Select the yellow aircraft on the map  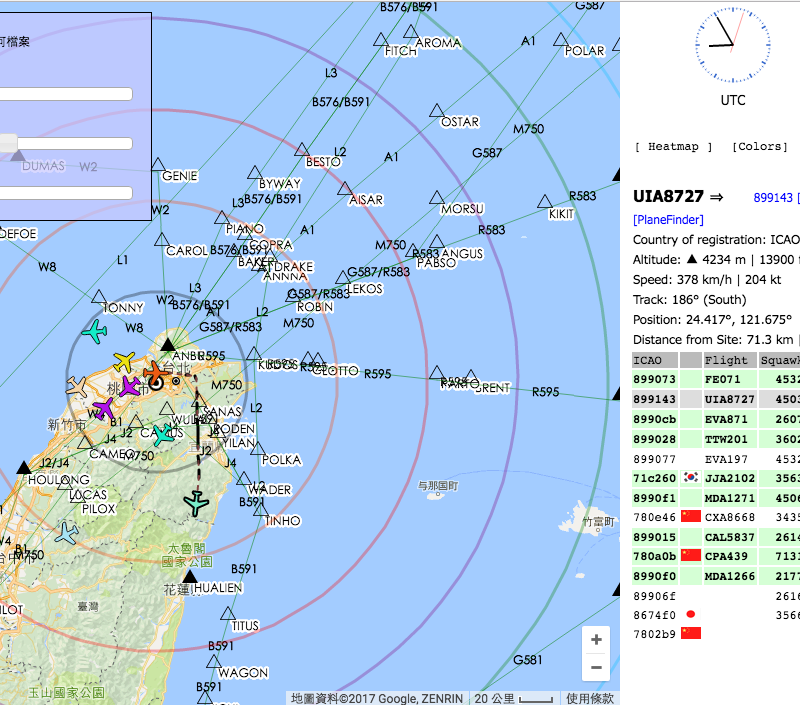point(124,361)
